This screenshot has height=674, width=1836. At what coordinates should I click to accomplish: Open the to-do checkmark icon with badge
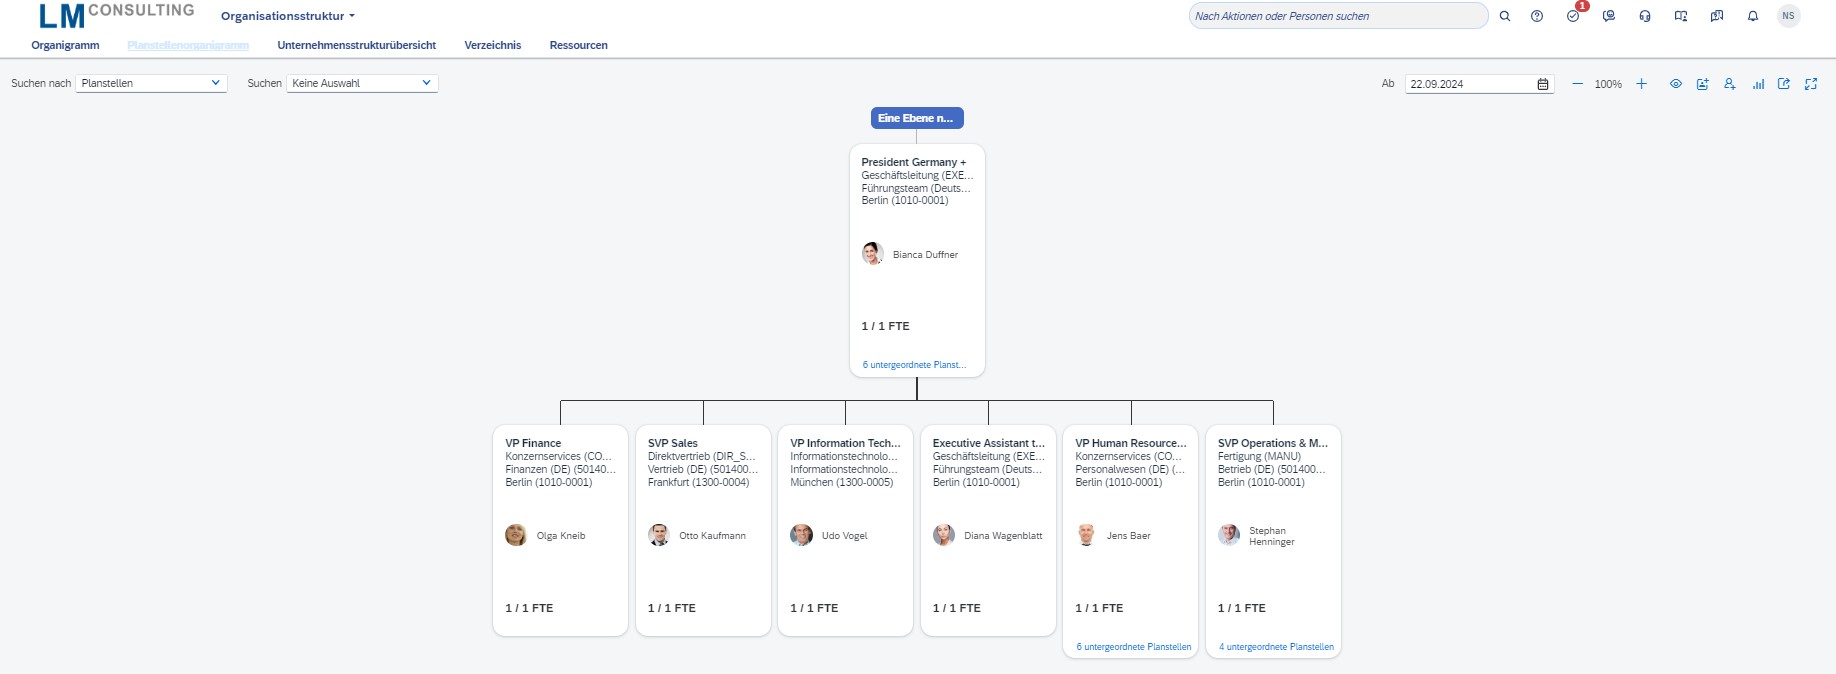[1573, 16]
